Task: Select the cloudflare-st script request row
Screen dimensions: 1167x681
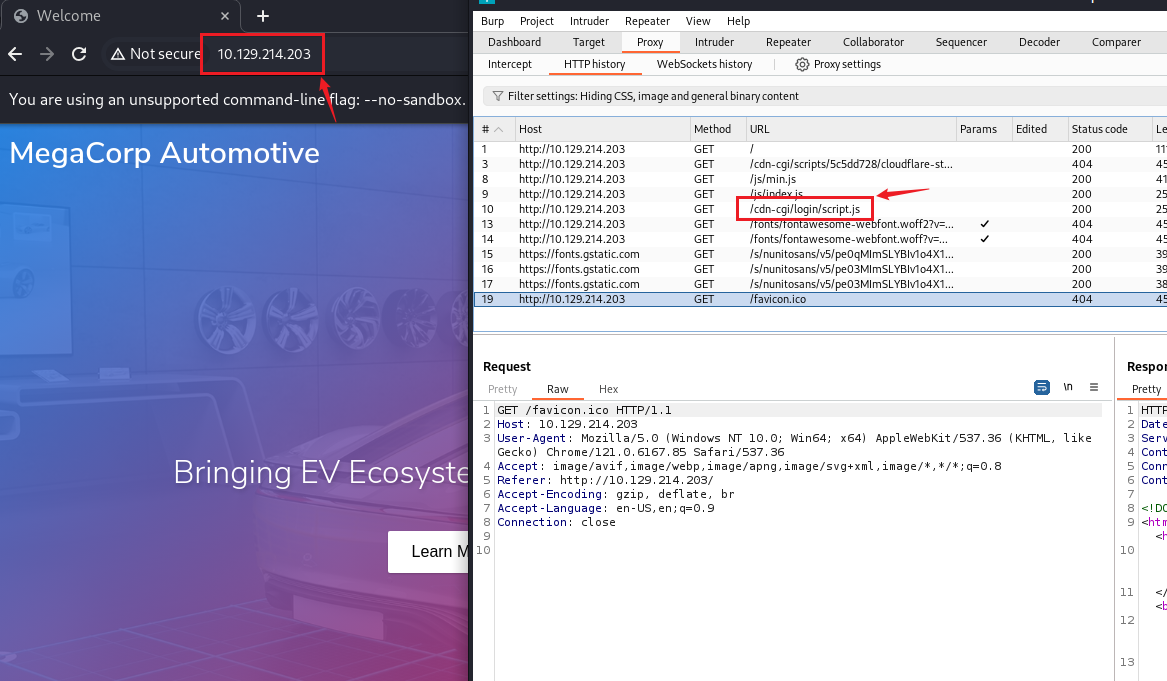Action: click(820, 164)
